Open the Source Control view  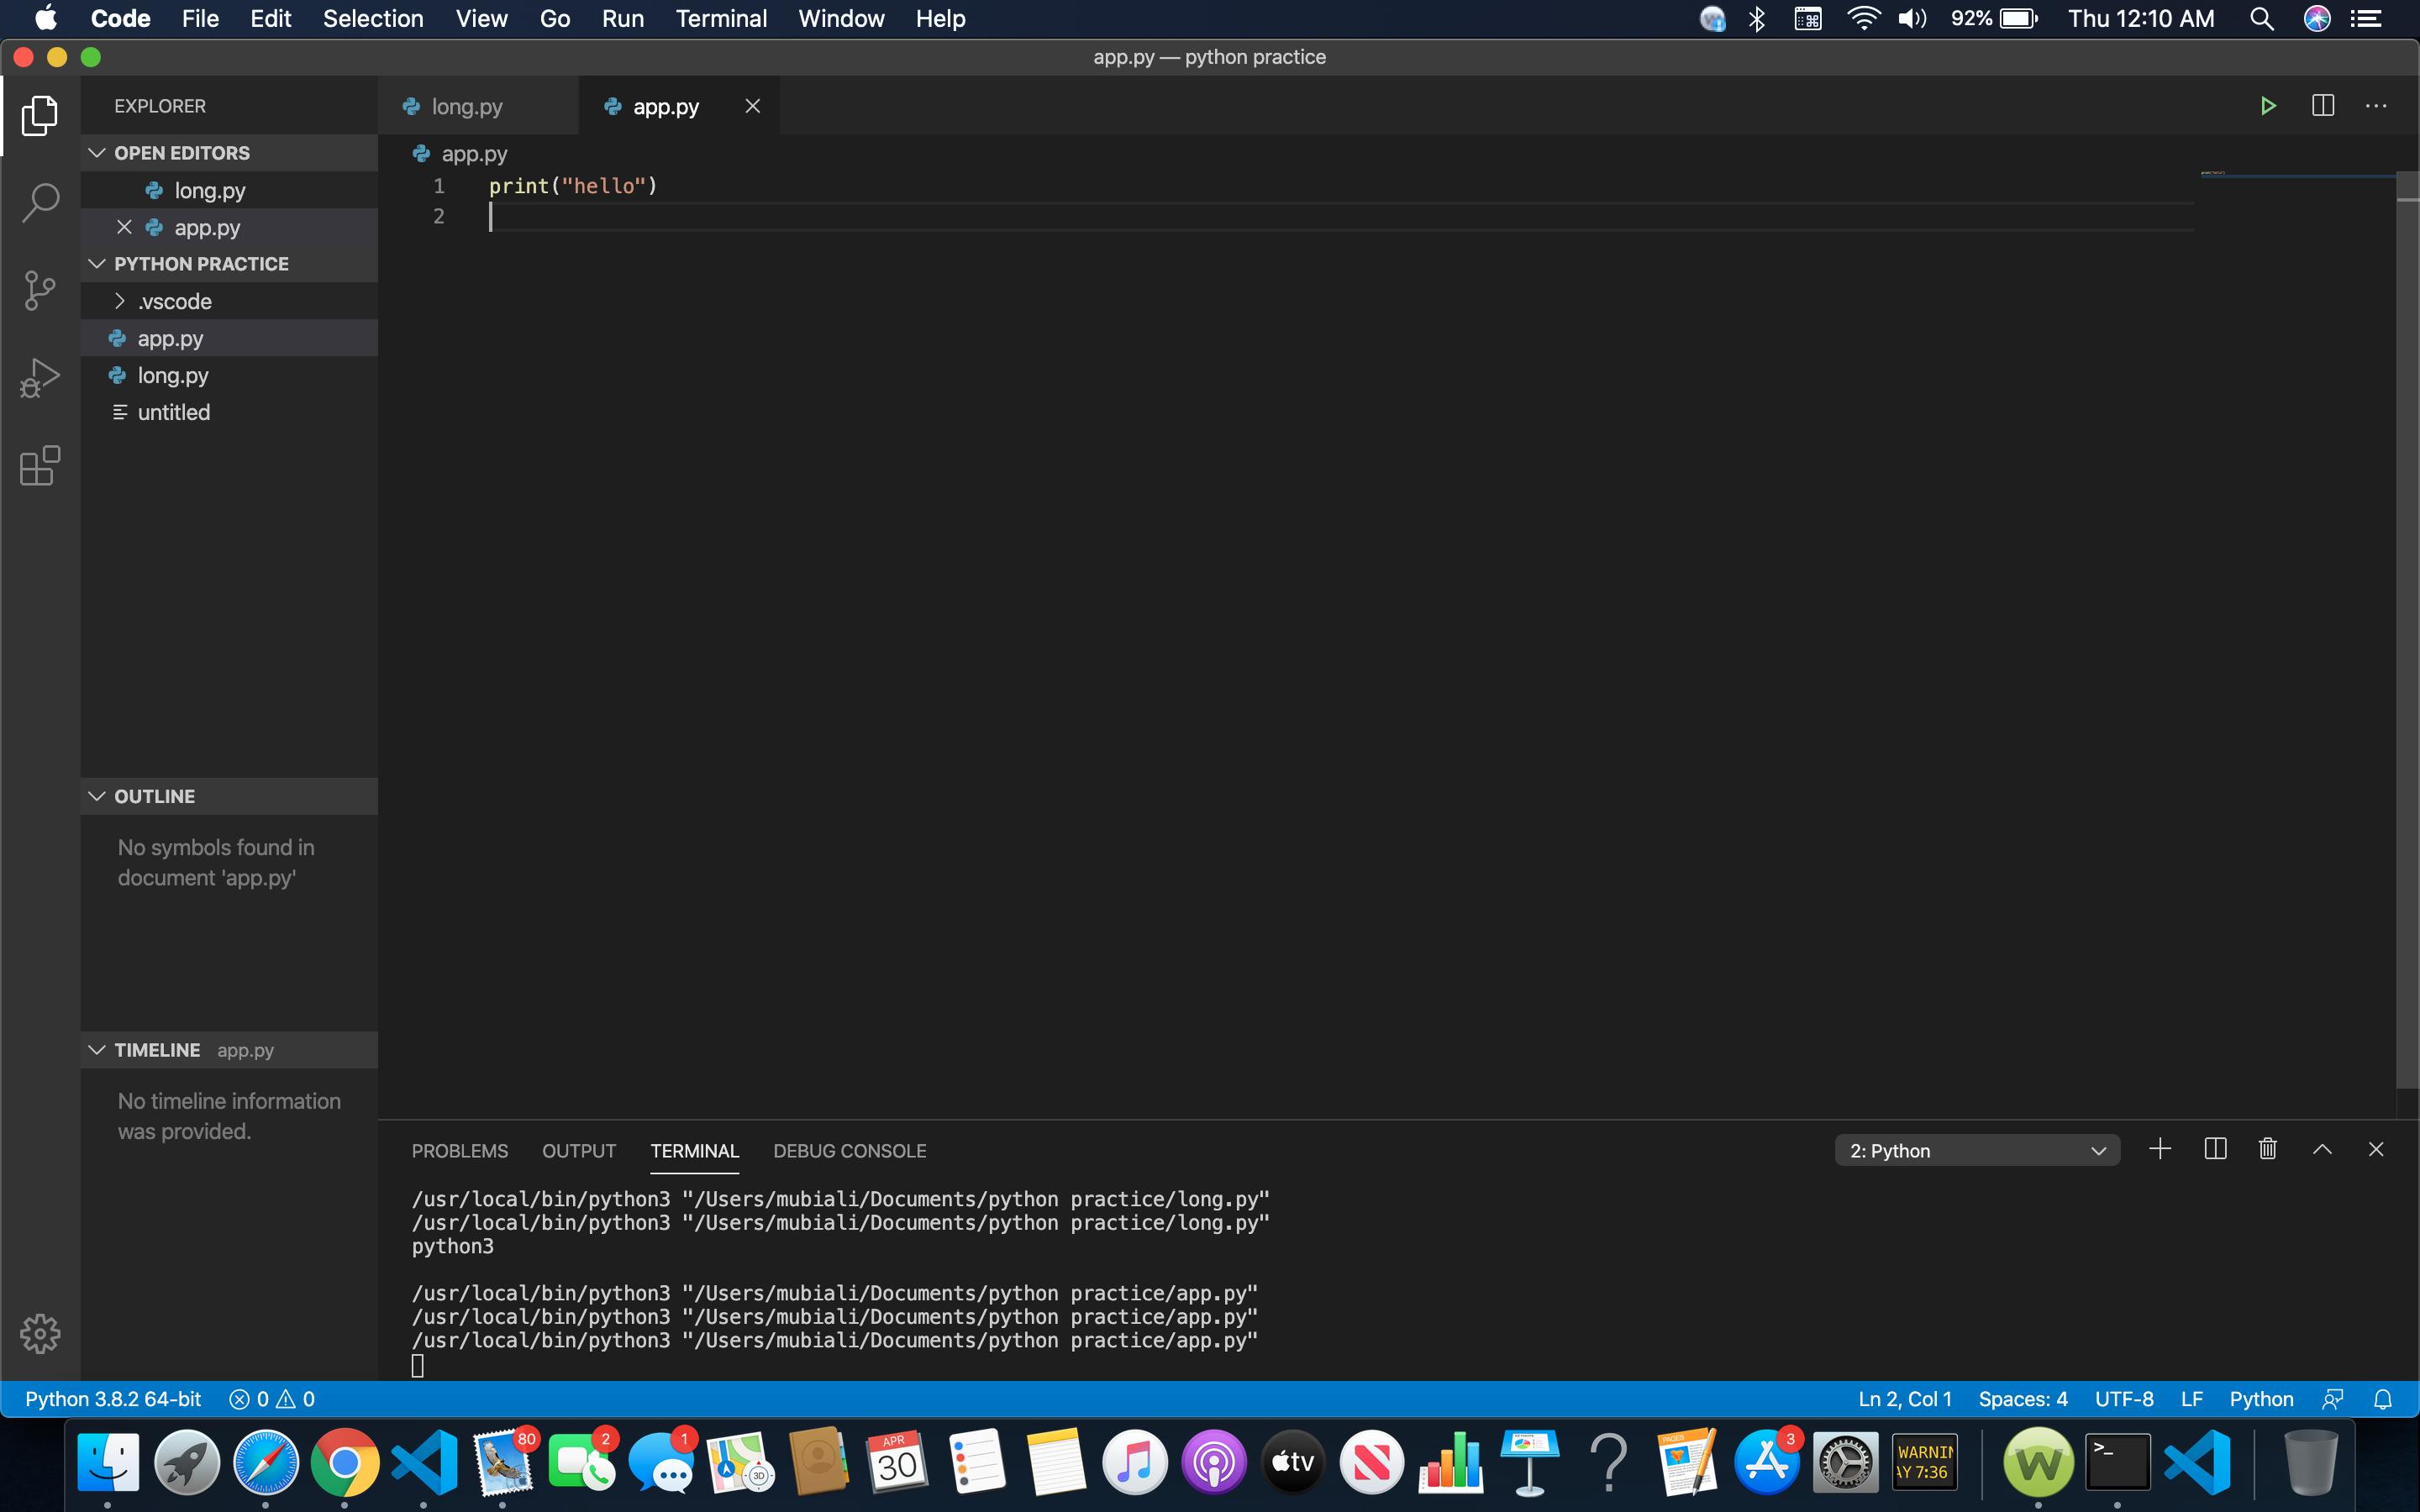click(x=40, y=290)
